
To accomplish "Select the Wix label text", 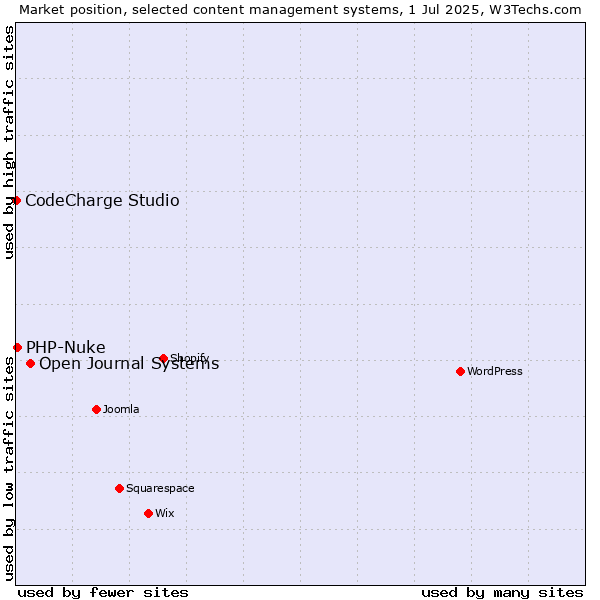I will (165, 513).
